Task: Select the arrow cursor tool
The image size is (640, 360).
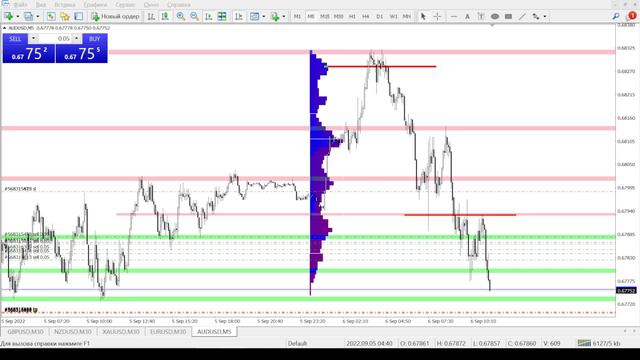Action: point(423,16)
